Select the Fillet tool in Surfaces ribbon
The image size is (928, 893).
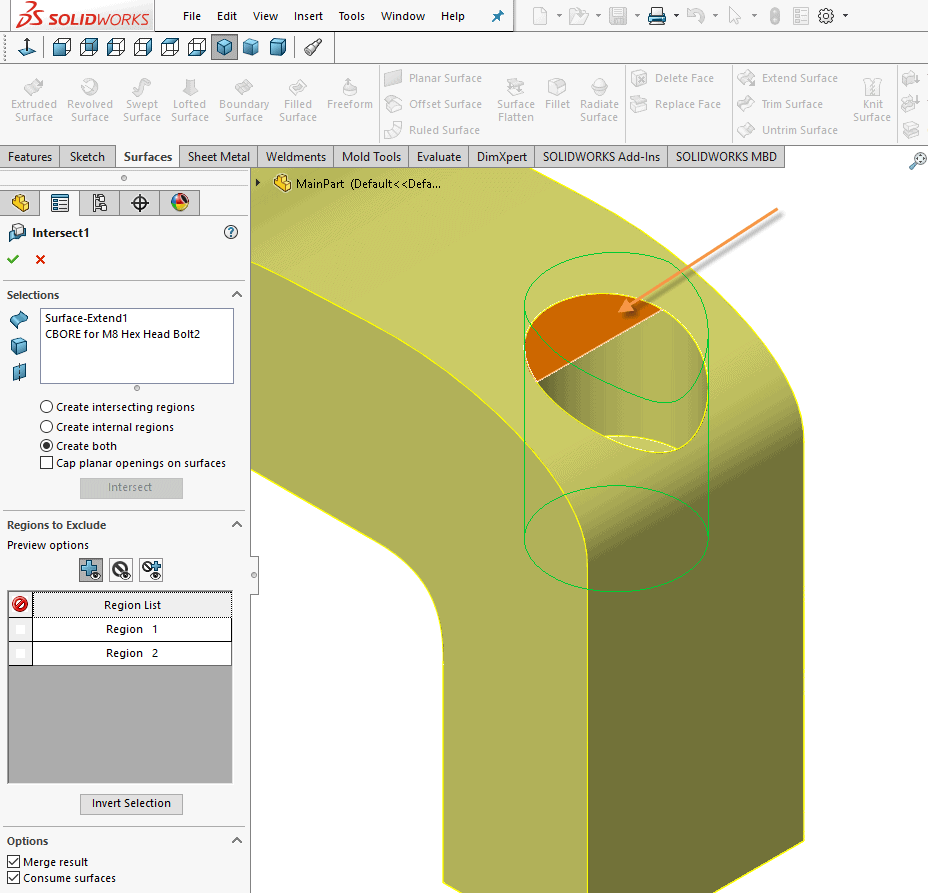(557, 94)
